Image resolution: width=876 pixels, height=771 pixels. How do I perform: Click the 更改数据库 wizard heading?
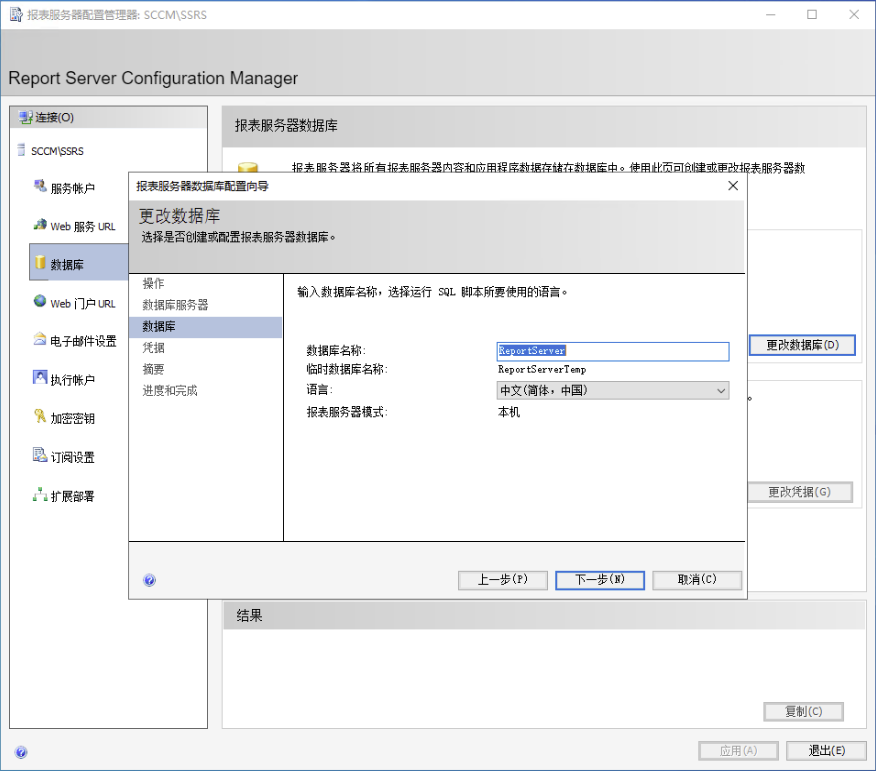tap(179, 216)
